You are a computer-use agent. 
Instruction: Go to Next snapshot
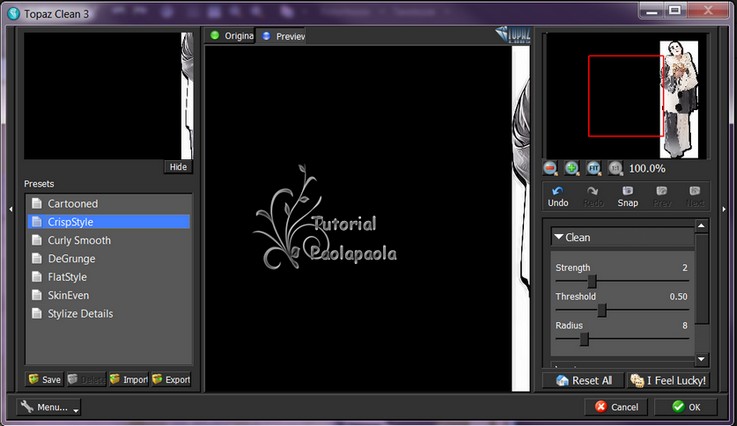click(695, 197)
